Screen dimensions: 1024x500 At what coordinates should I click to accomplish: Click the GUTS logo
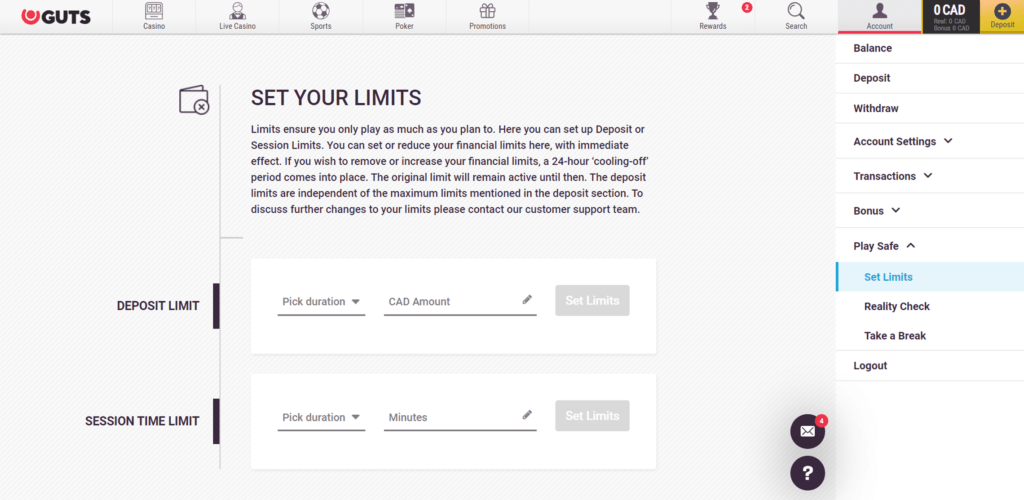coord(59,17)
